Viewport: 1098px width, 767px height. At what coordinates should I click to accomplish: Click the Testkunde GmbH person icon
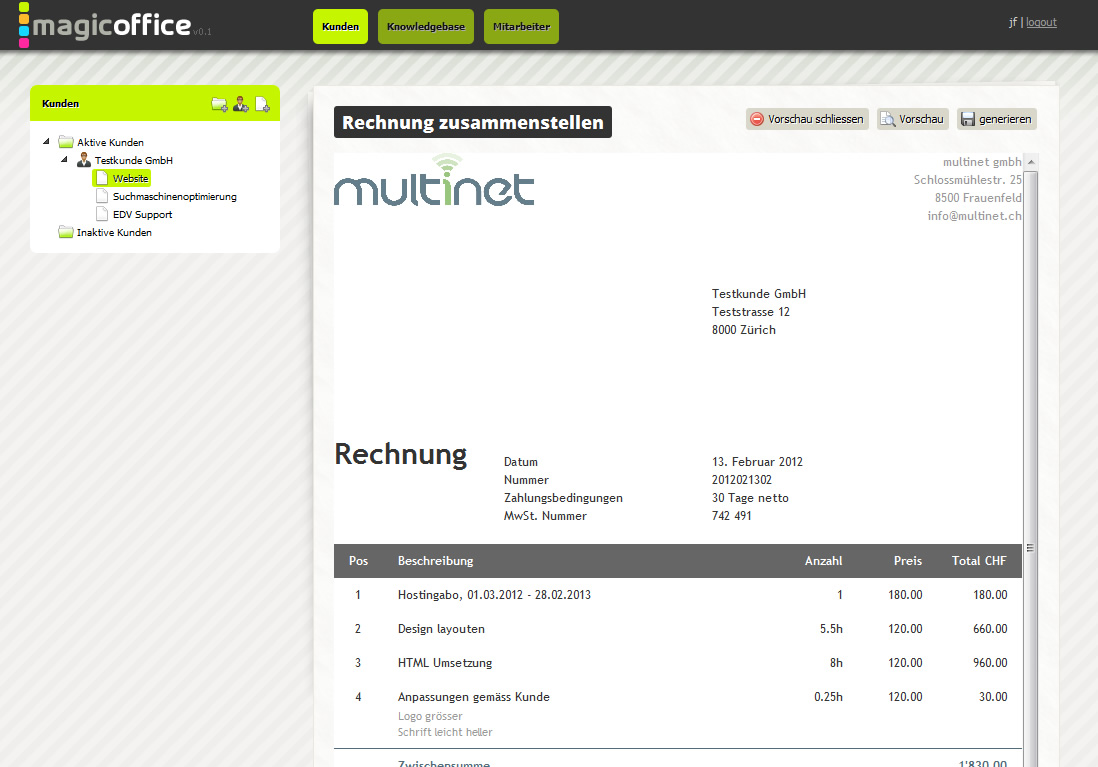(84, 160)
